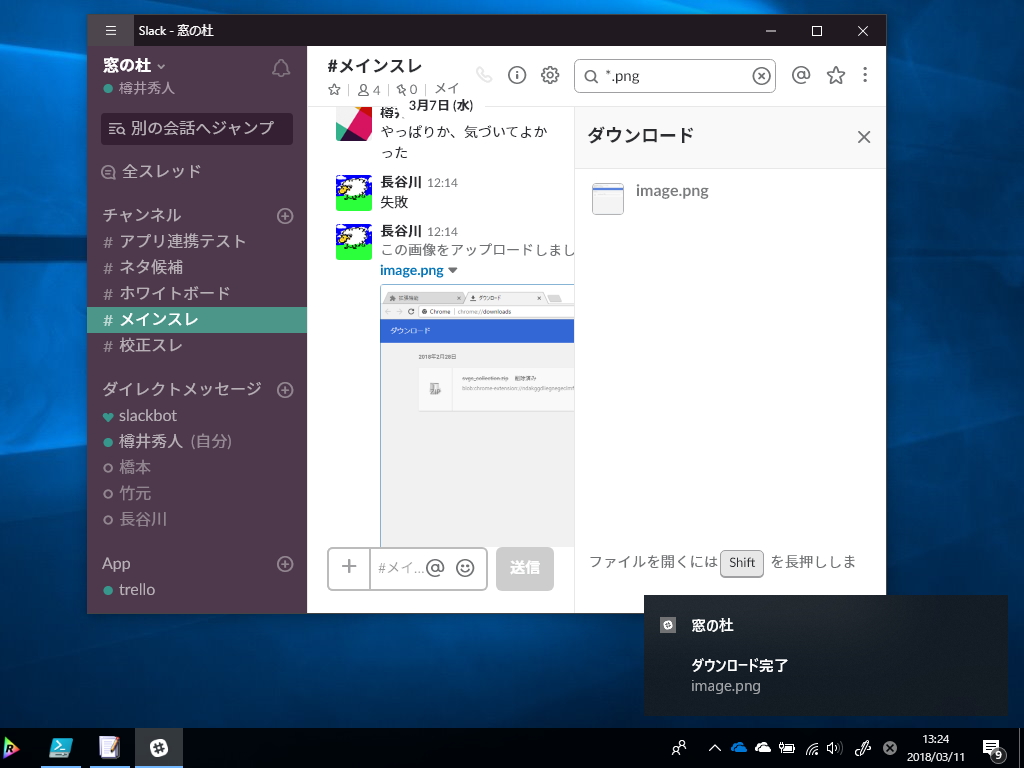
Task: View mentions using the @ icon
Action: [x=800, y=75]
